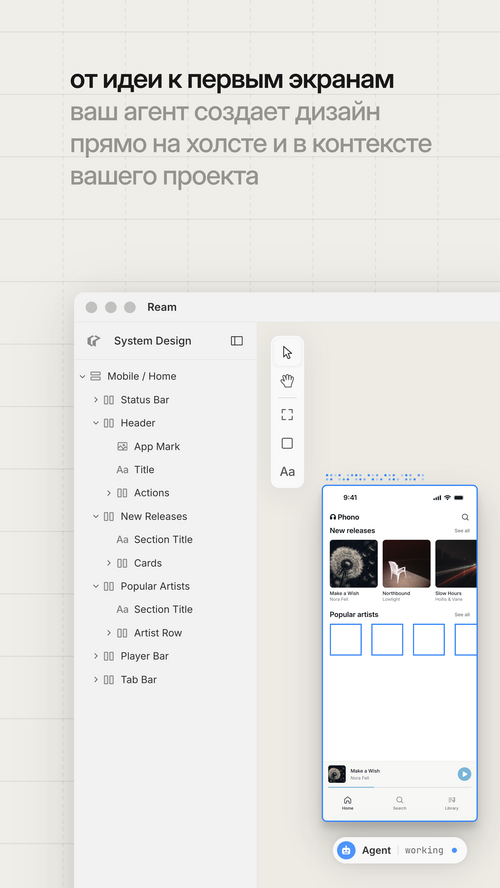Click the Agent robot icon
500x888 pixels.
click(346, 850)
